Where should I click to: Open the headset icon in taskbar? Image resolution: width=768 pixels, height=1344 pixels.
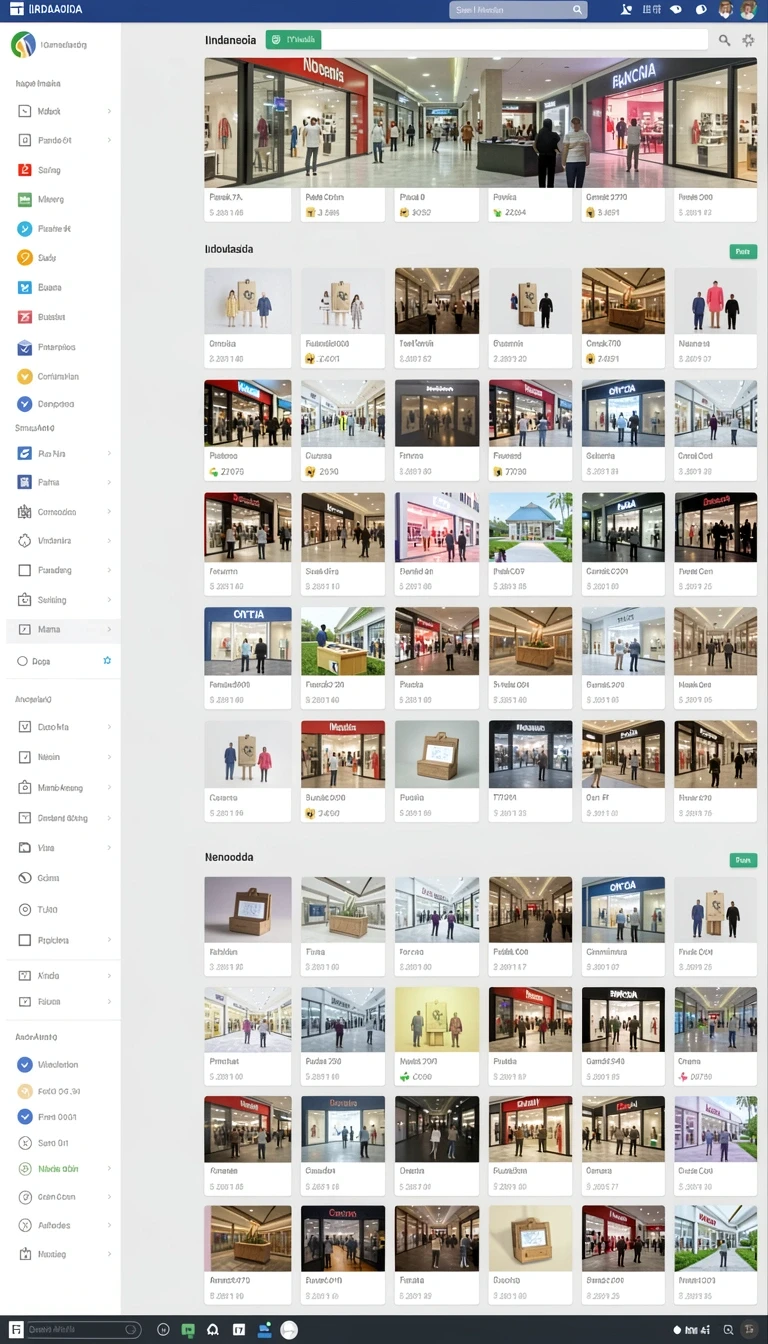point(213,1330)
